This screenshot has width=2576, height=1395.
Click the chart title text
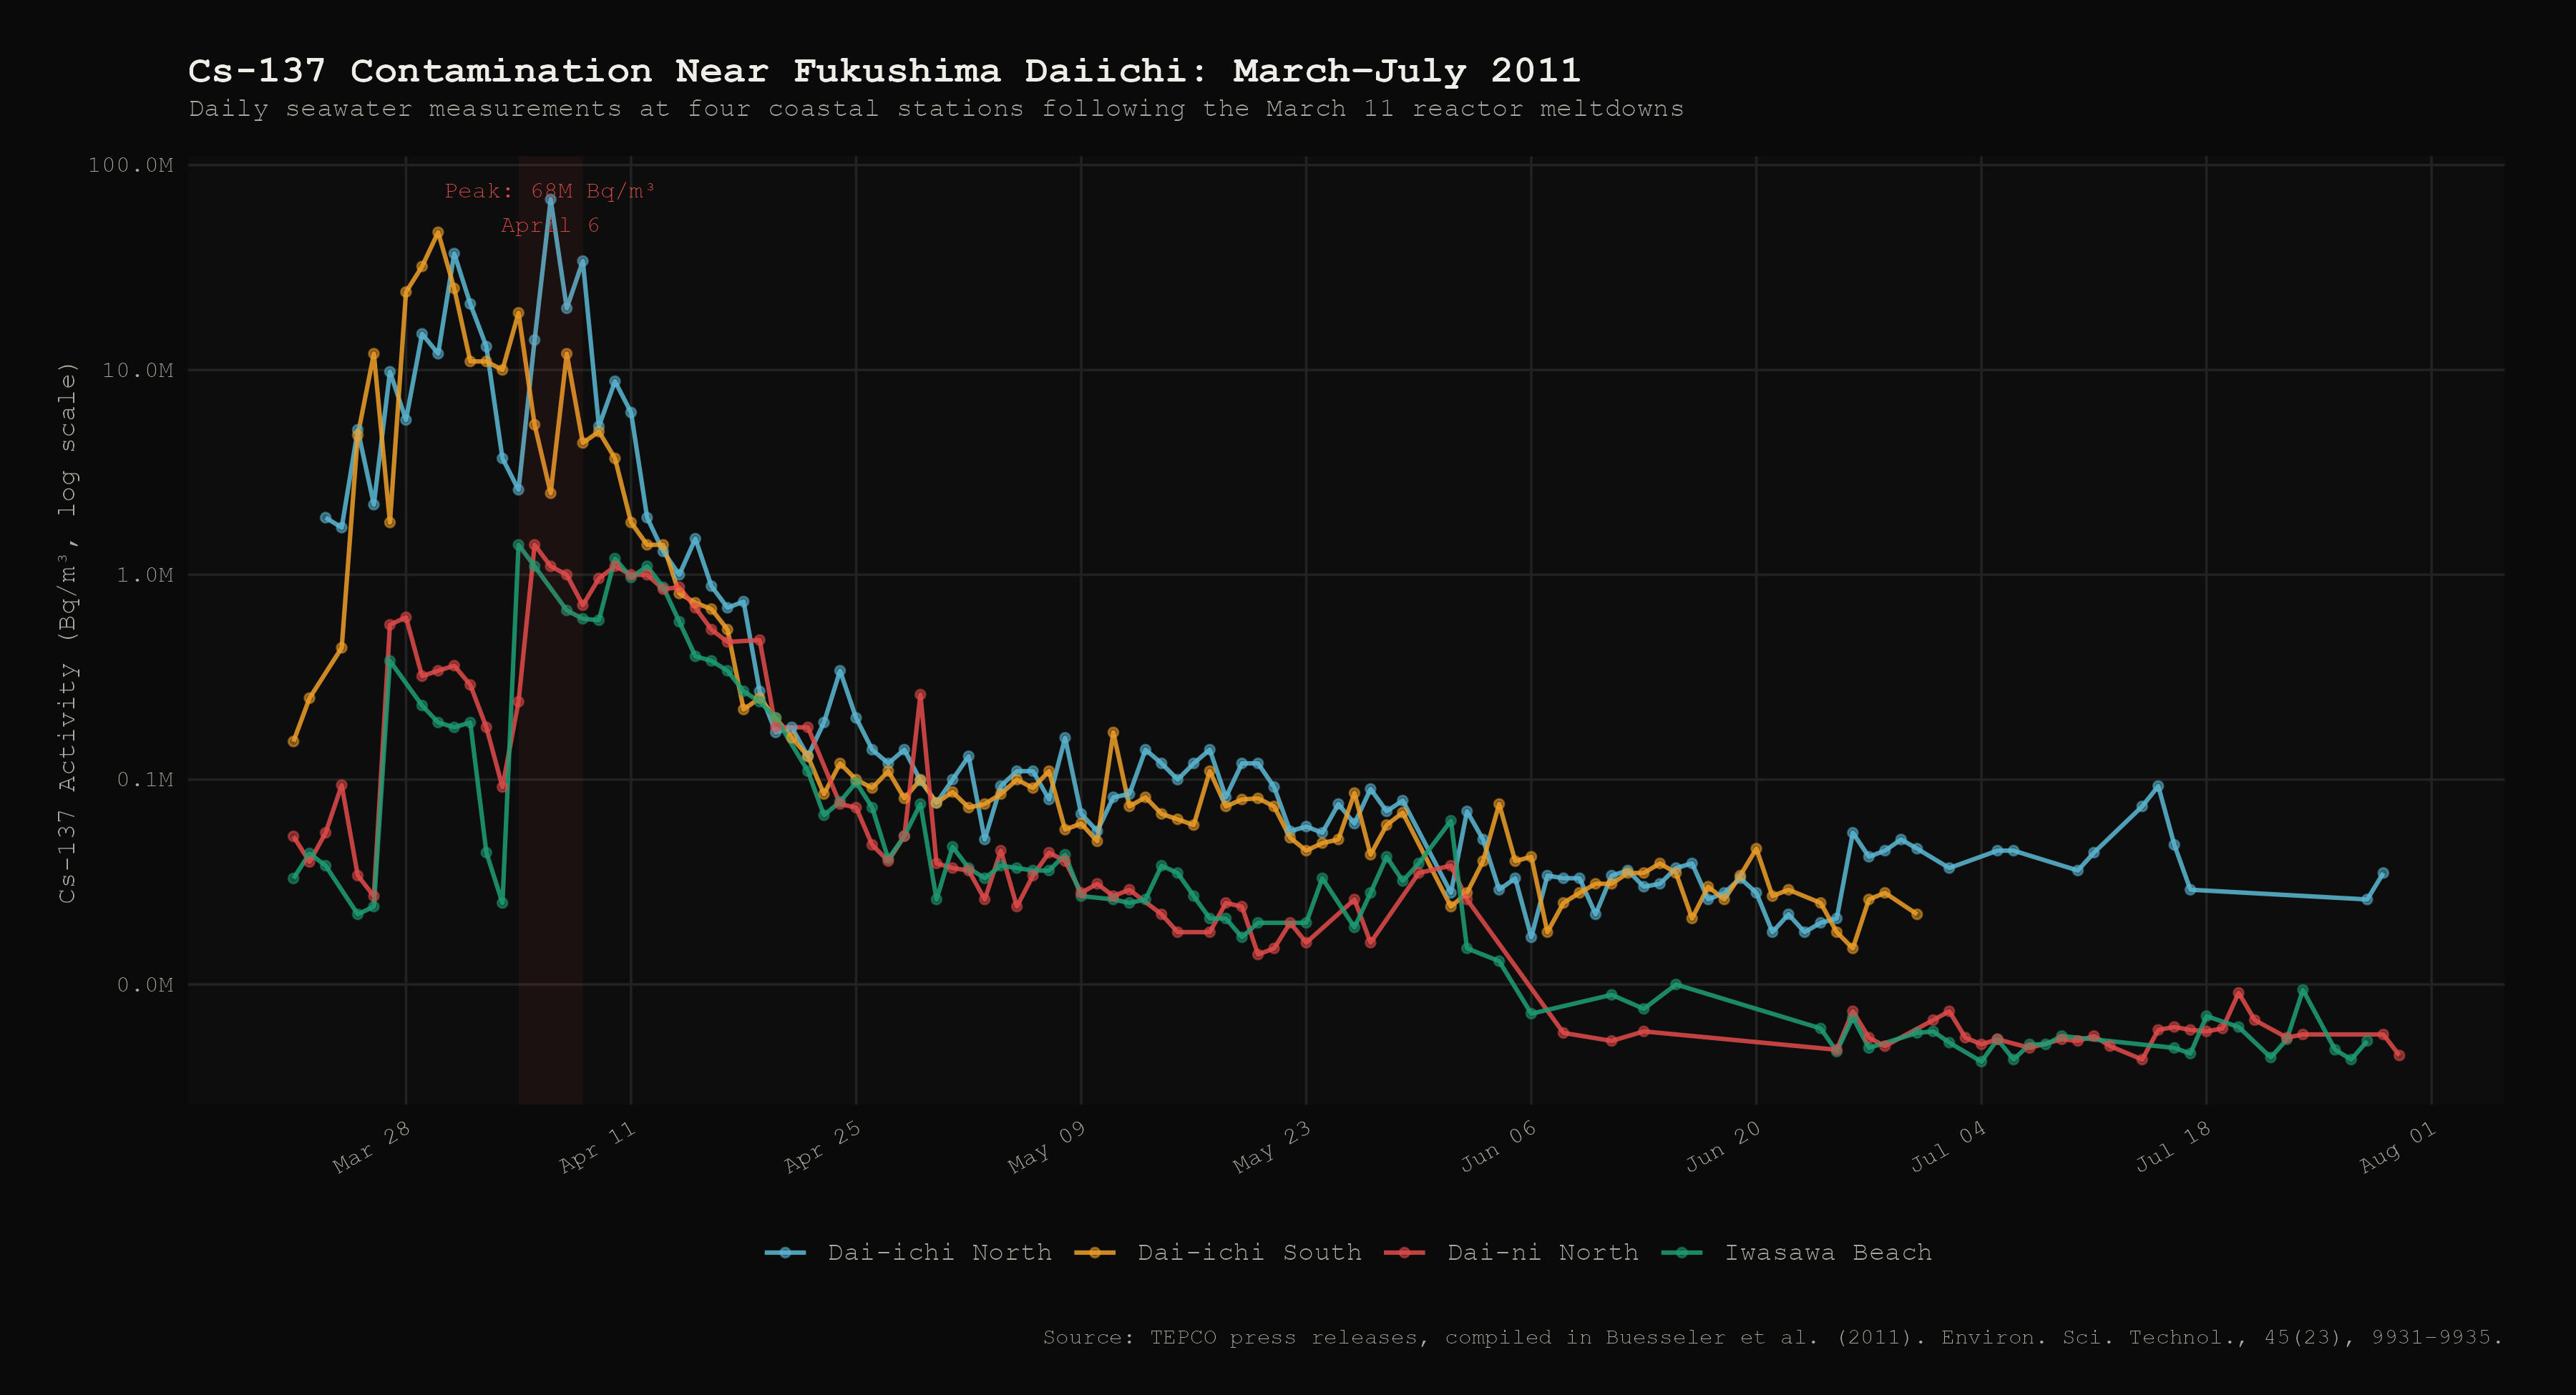click(884, 71)
